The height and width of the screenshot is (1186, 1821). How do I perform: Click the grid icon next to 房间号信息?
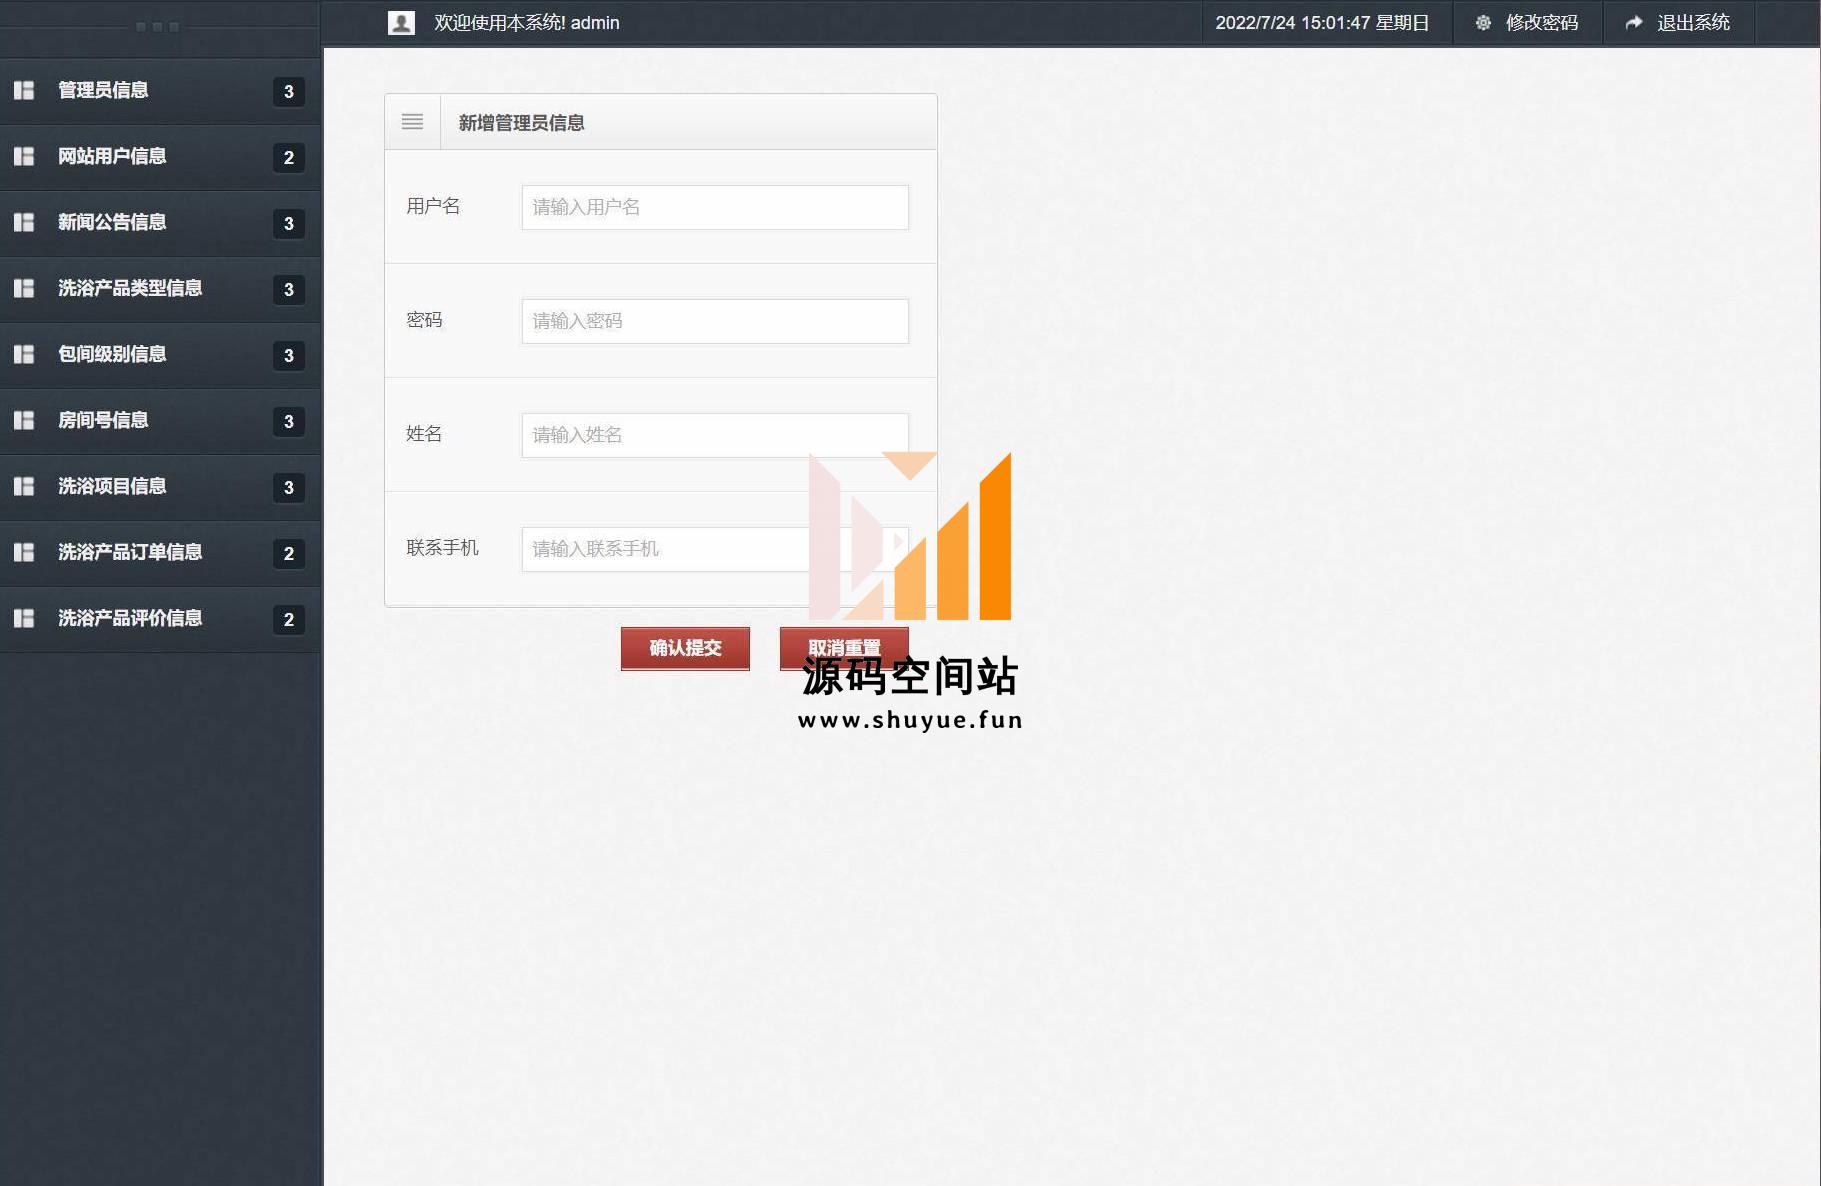click(x=24, y=421)
